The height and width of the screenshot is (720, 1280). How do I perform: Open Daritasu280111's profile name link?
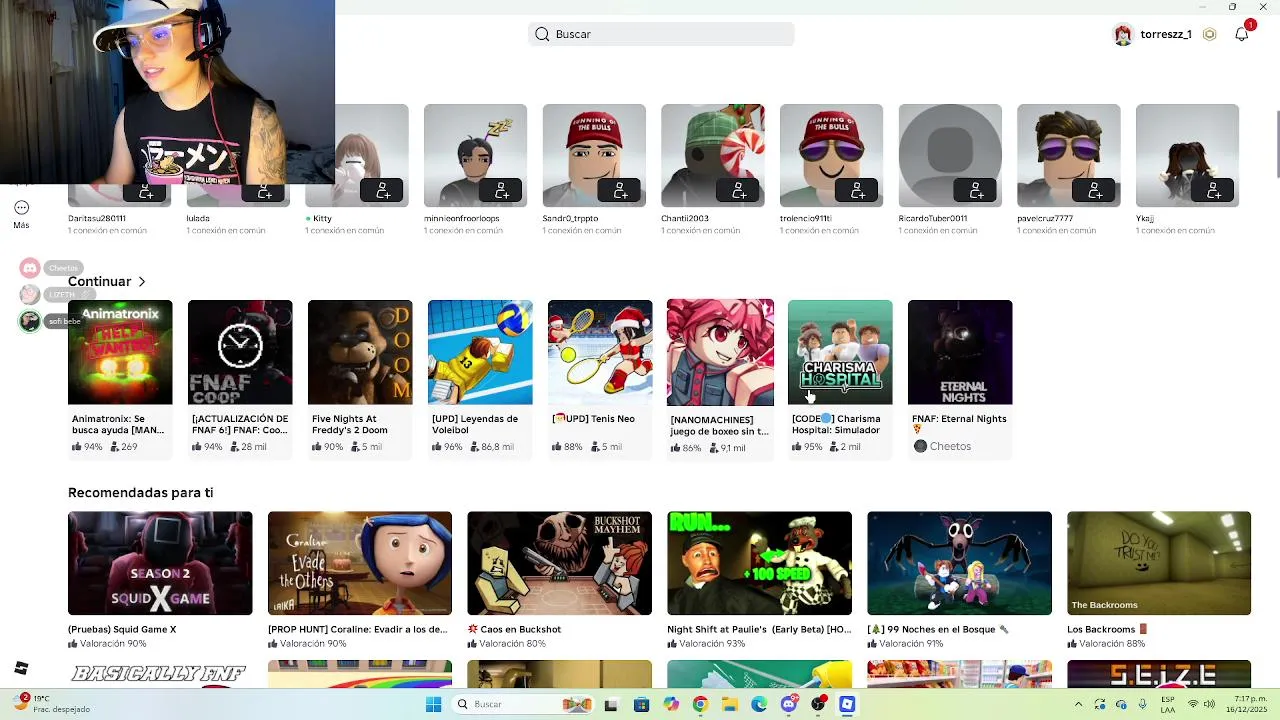pyautogui.click(x=97, y=218)
